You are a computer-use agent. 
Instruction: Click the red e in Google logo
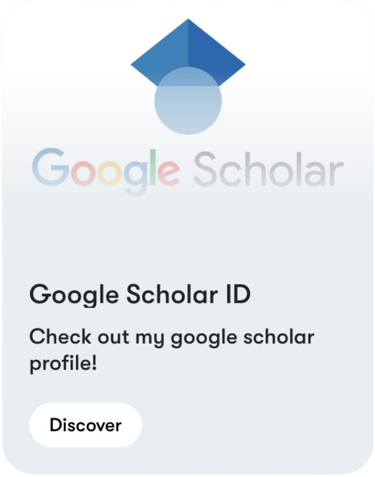(x=168, y=173)
